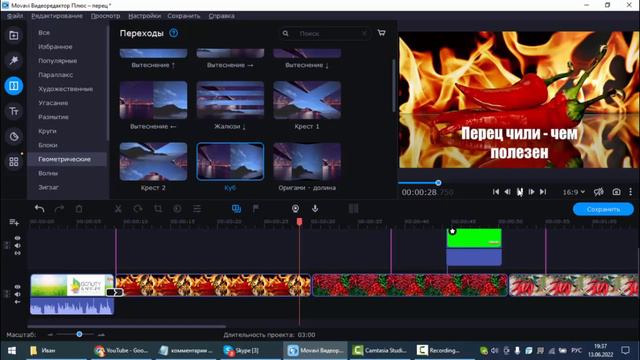Image resolution: width=640 pixels, height=360 pixels.
Task: Select the Все category
Action: [x=44, y=33]
